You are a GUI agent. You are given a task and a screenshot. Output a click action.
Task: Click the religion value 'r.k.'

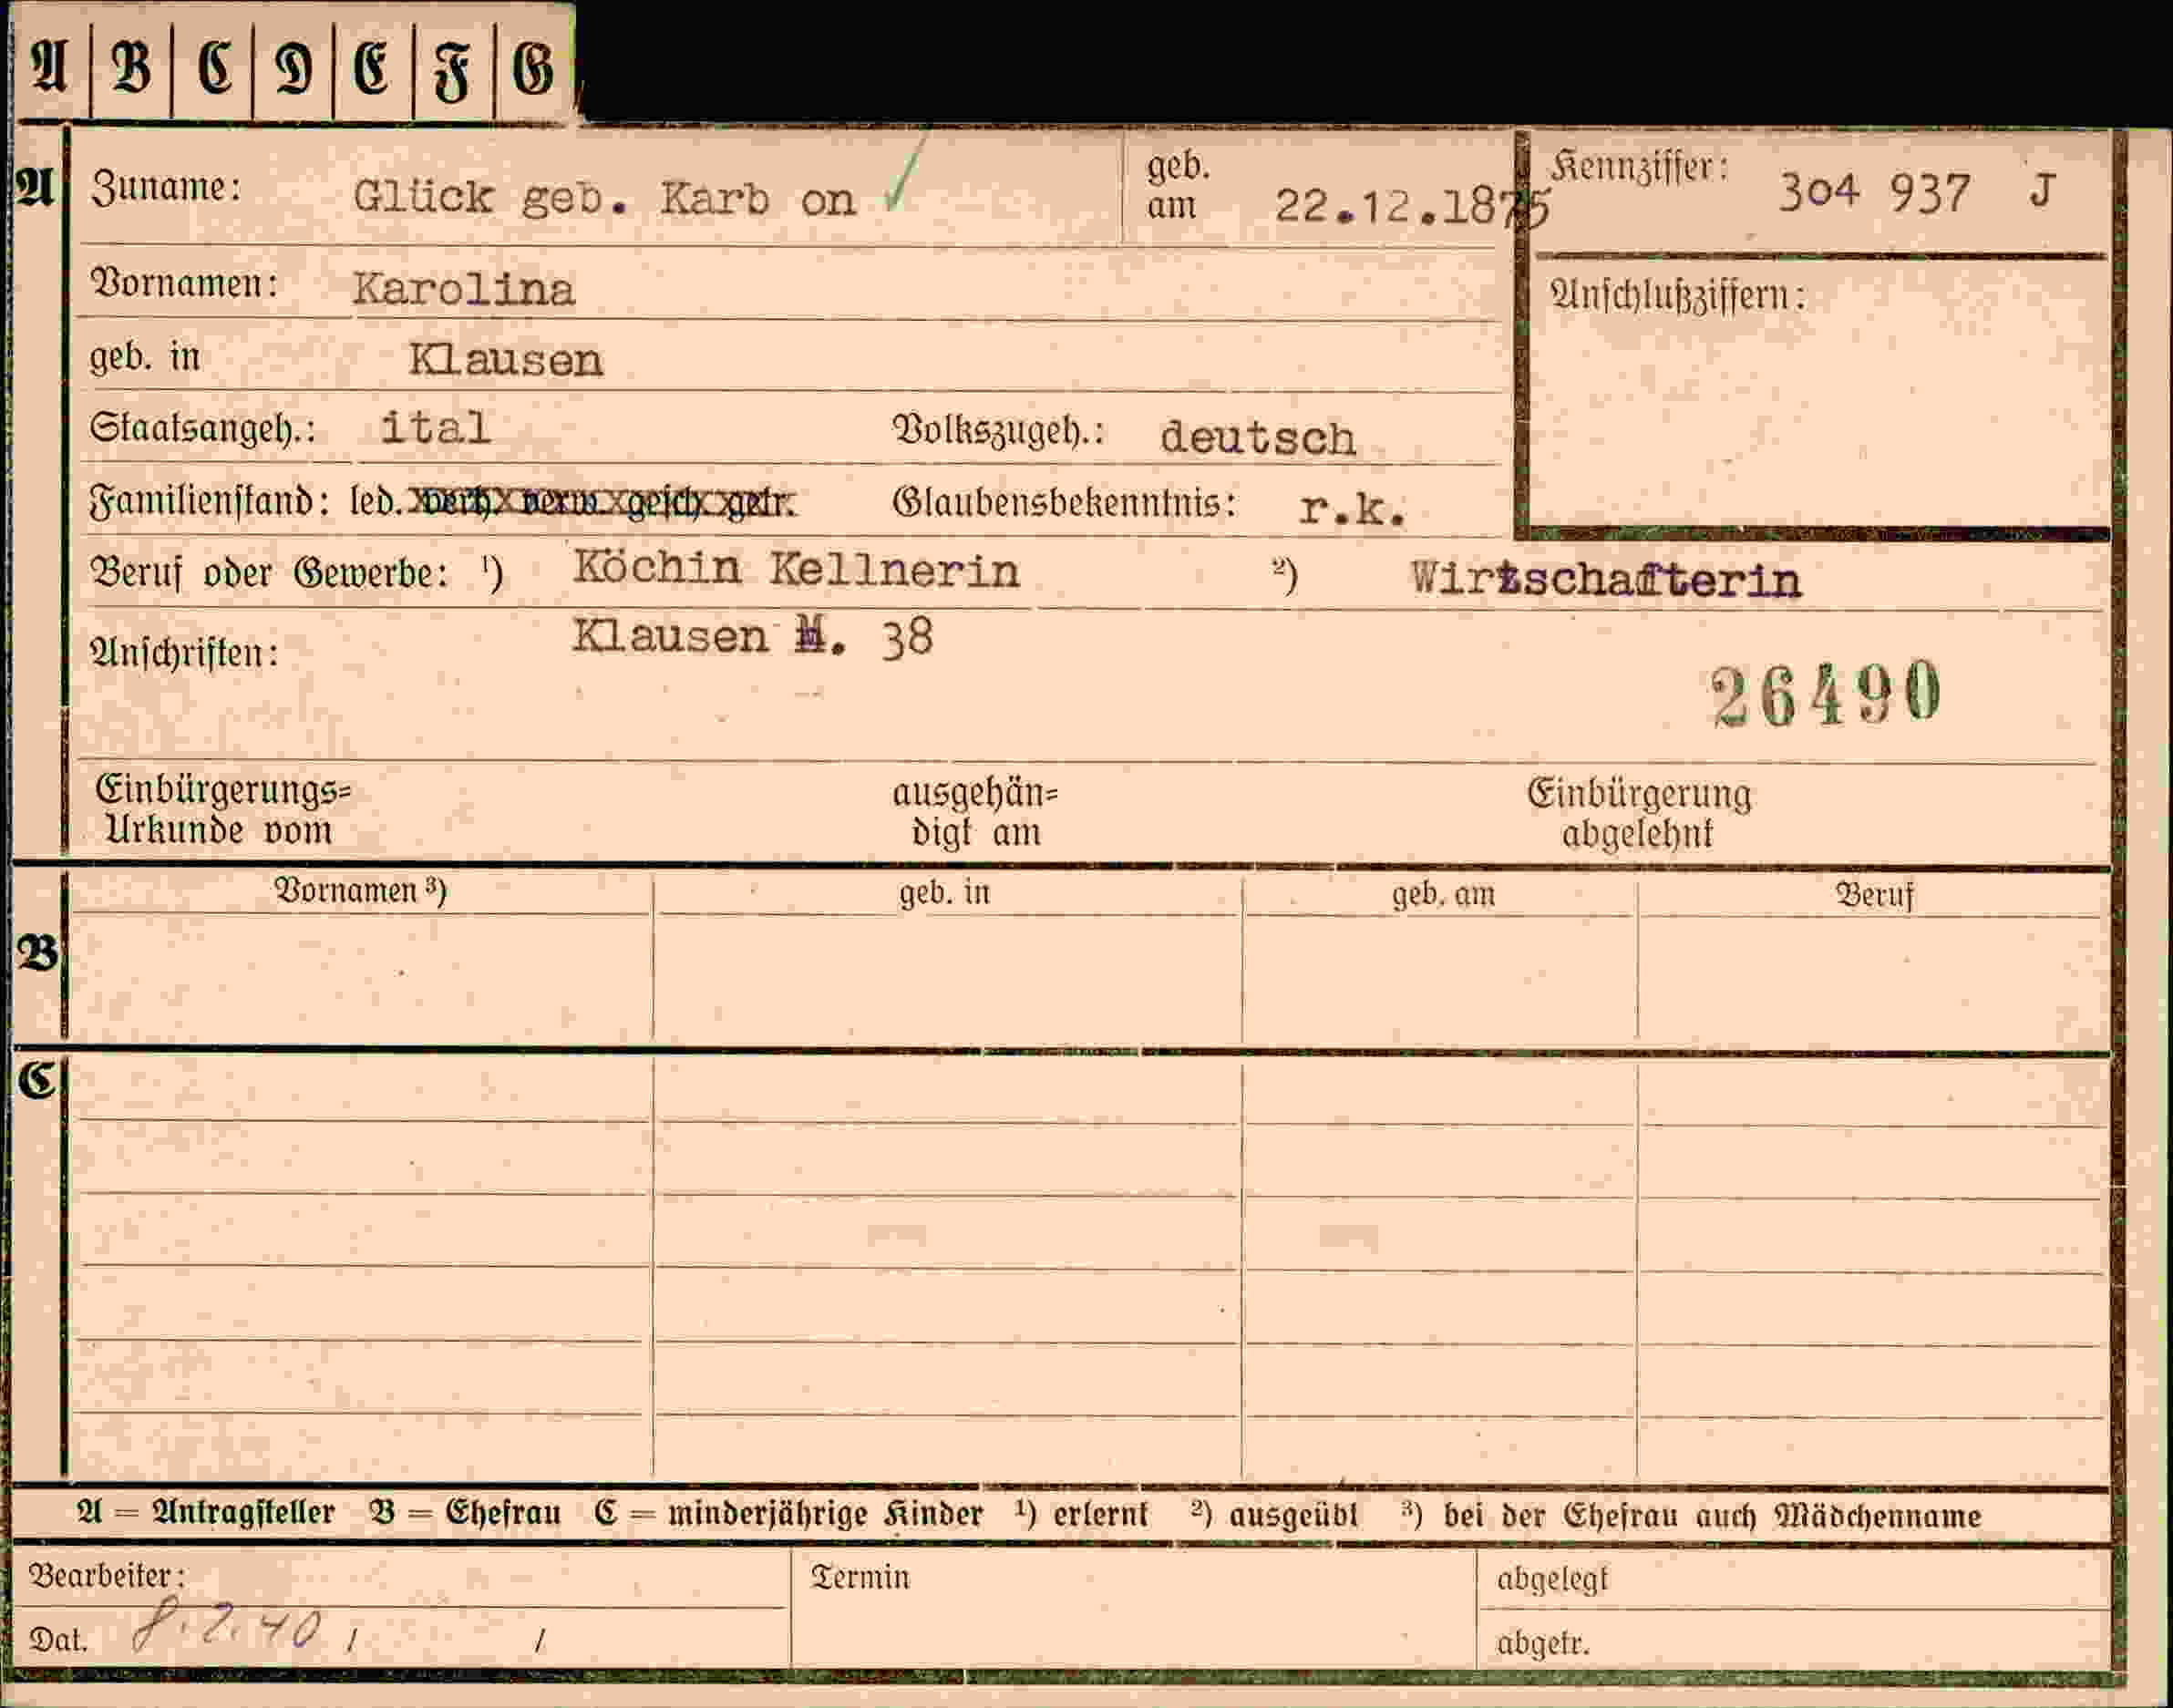[1353, 510]
